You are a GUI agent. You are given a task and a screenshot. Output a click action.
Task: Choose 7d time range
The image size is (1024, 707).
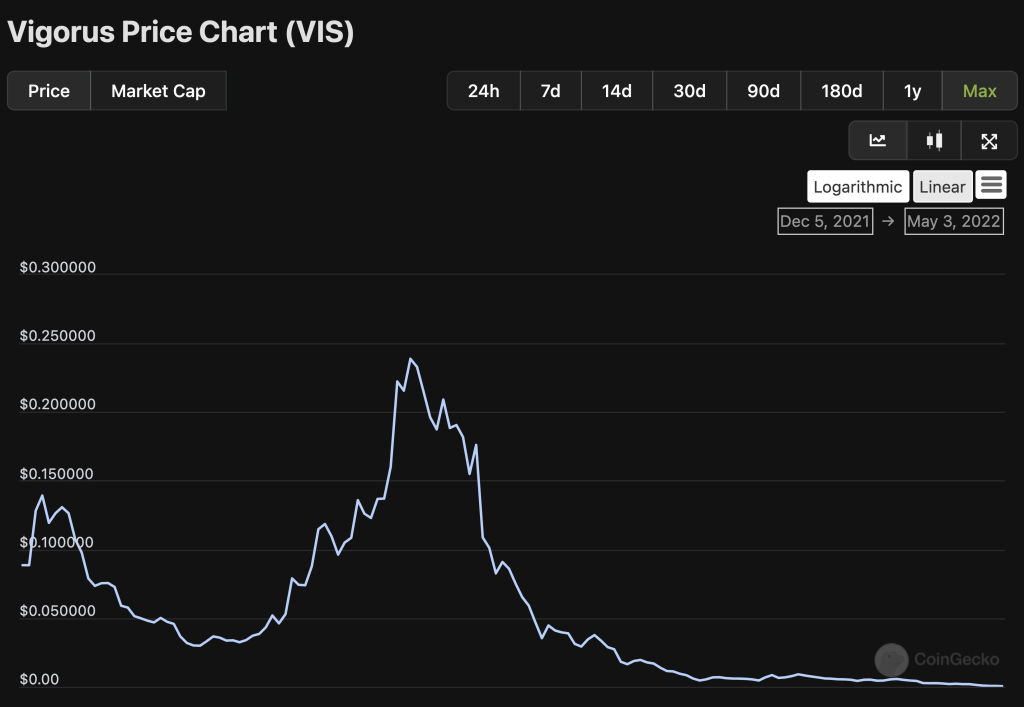point(551,91)
